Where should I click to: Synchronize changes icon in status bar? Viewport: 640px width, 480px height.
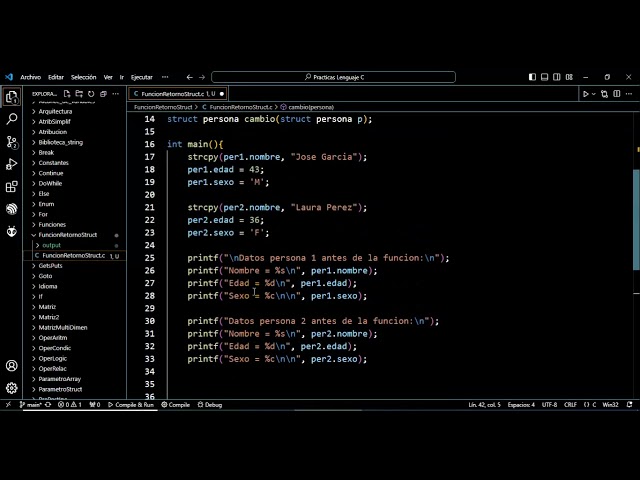tap(48, 405)
